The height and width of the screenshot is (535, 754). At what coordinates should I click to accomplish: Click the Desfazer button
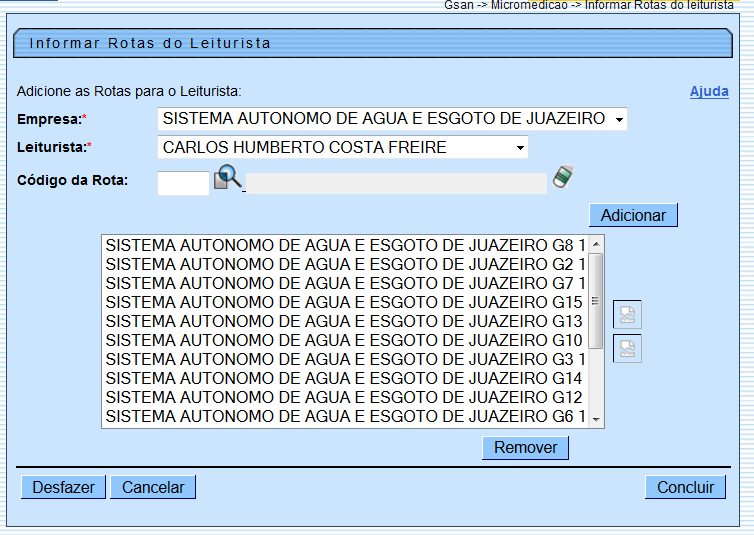click(x=63, y=487)
